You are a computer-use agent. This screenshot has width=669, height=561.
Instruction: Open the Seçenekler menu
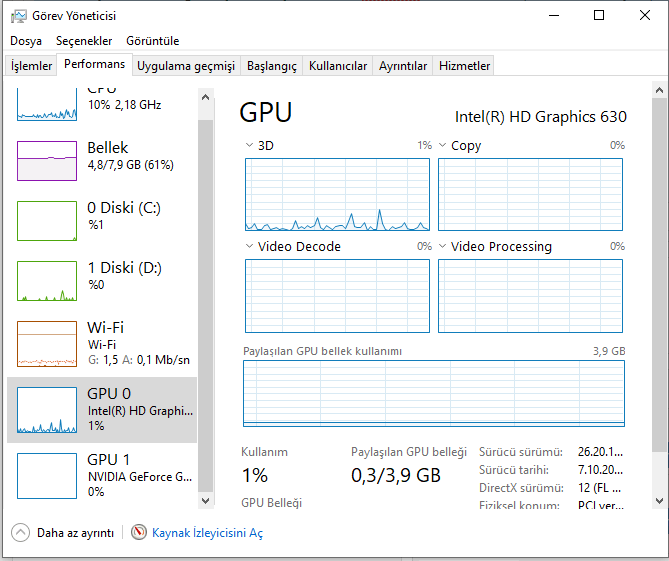84,41
